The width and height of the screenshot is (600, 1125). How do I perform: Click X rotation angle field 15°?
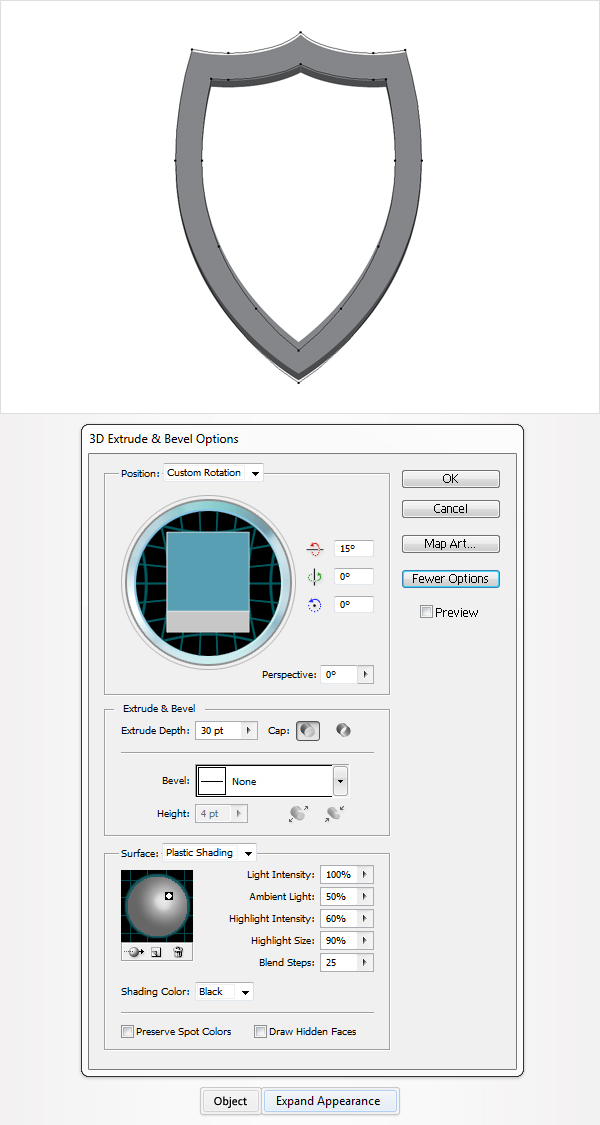[354, 549]
